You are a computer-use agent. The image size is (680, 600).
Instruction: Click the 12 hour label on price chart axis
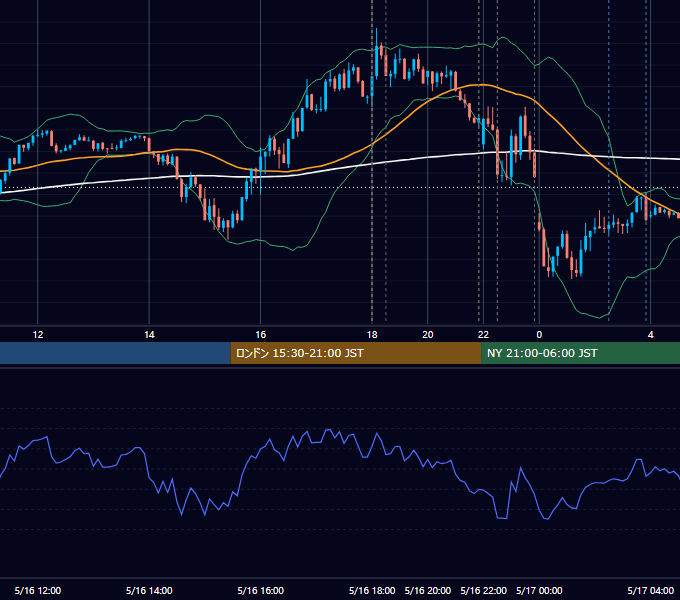(38, 335)
